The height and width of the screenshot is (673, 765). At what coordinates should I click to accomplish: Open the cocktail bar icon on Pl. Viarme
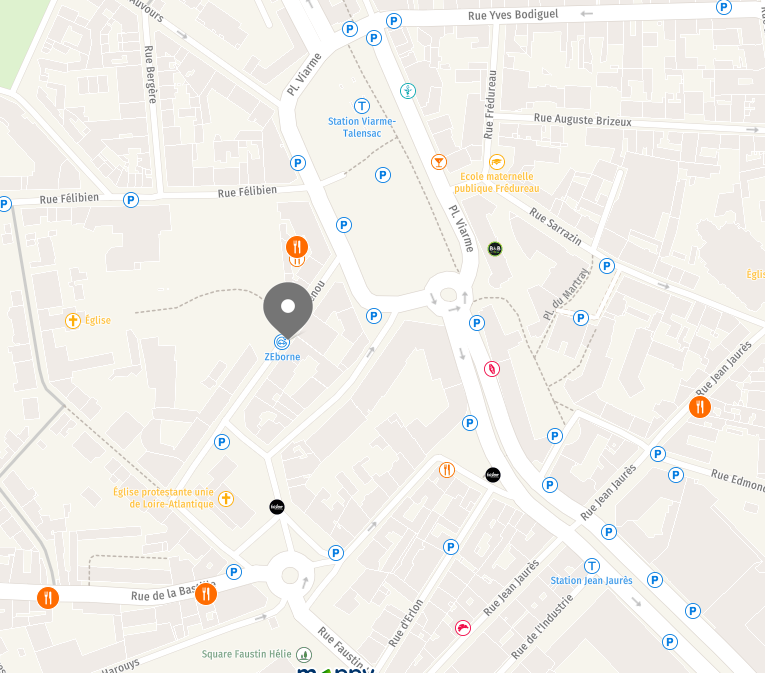[x=439, y=162]
